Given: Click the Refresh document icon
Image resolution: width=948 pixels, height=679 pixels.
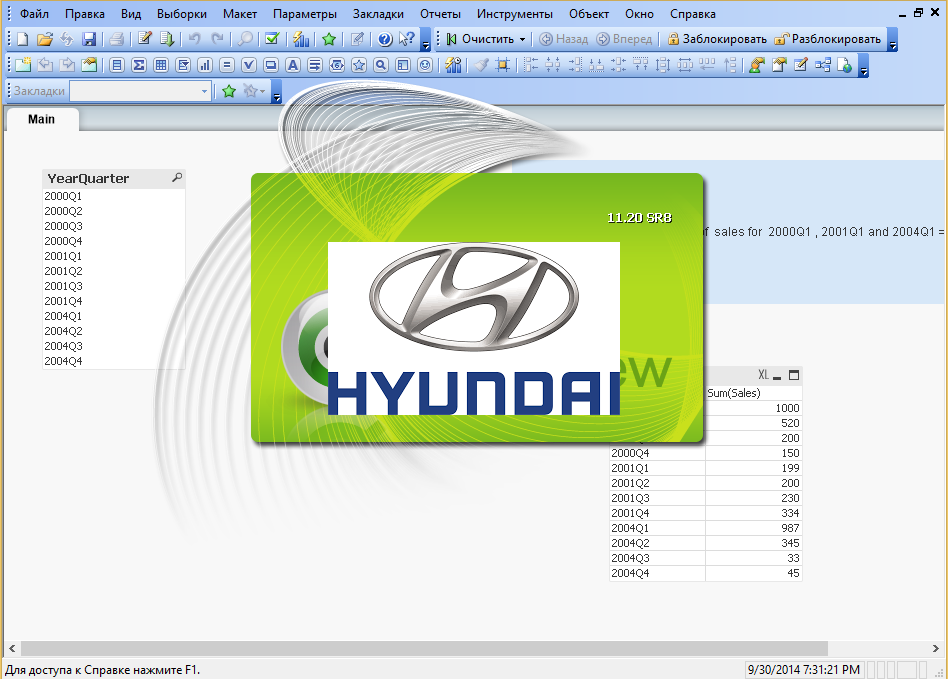Looking at the screenshot, I should pos(67,39).
